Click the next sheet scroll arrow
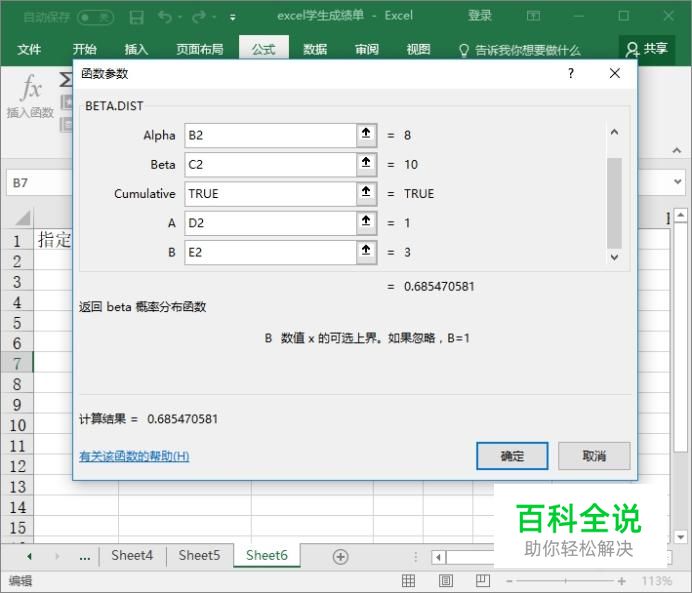This screenshot has width=692, height=593. [57, 556]
